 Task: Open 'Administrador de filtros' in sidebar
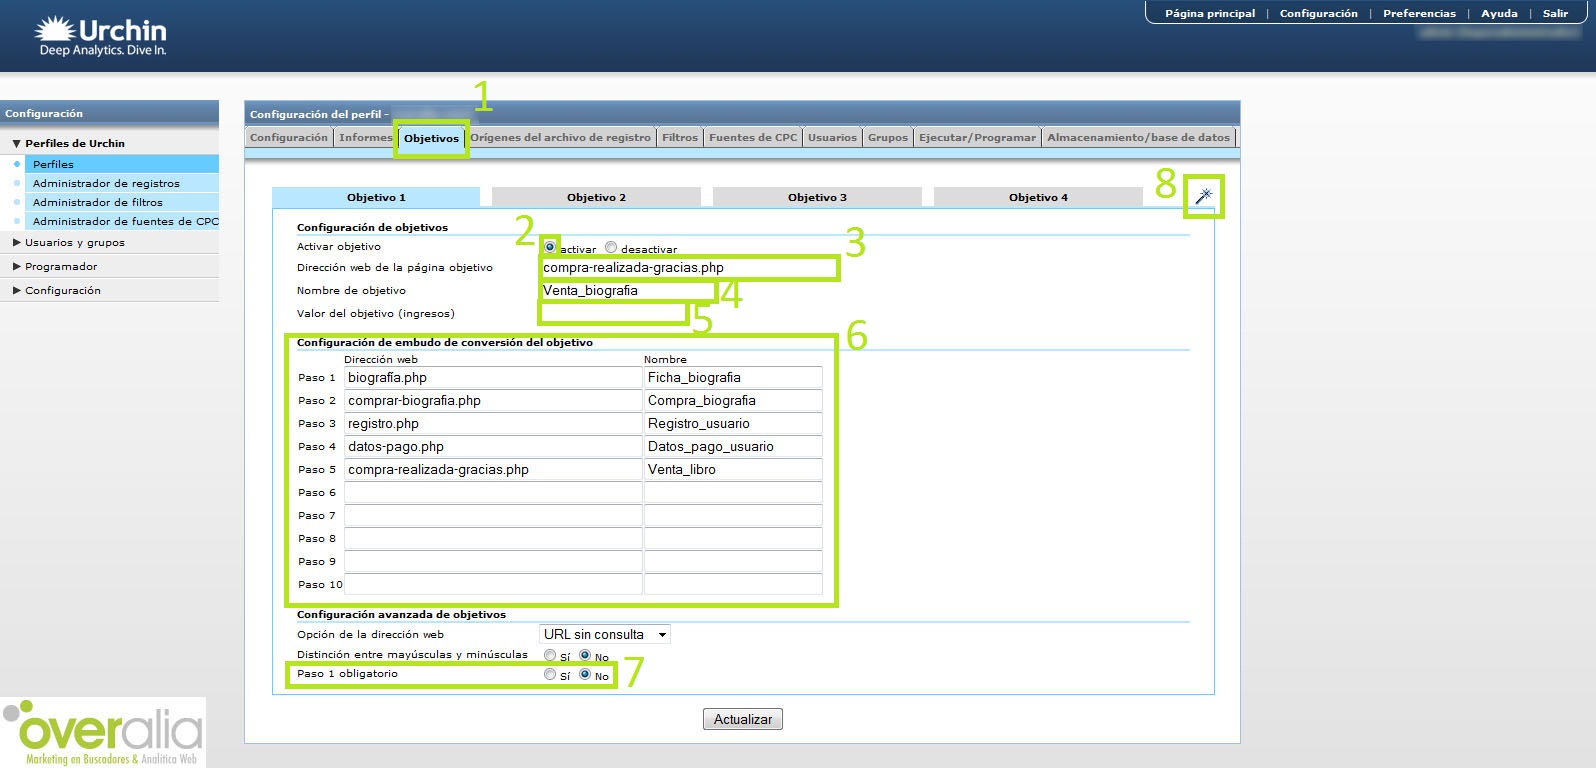pos(97,202)
